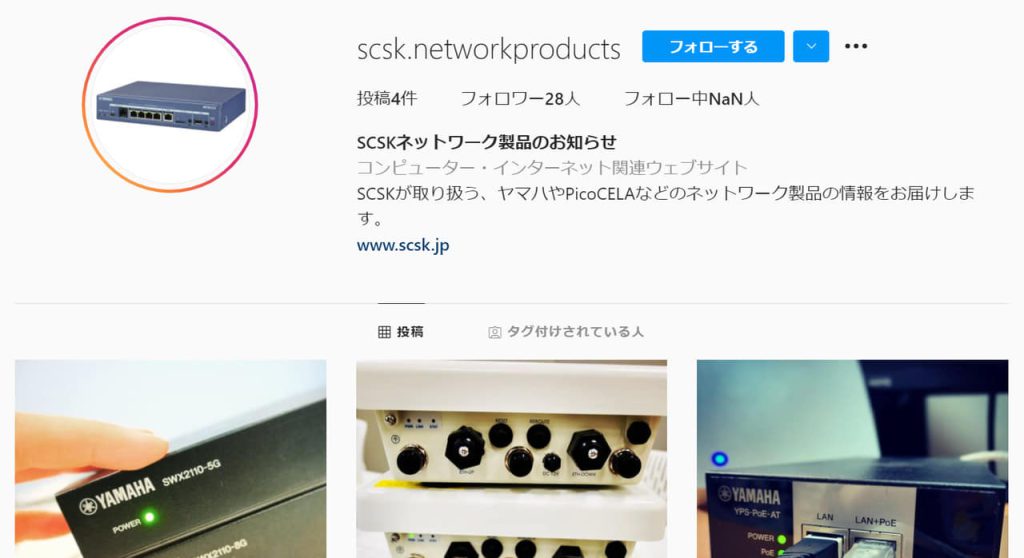Select the 投稿 posts tab

click(x=401, y=332)
